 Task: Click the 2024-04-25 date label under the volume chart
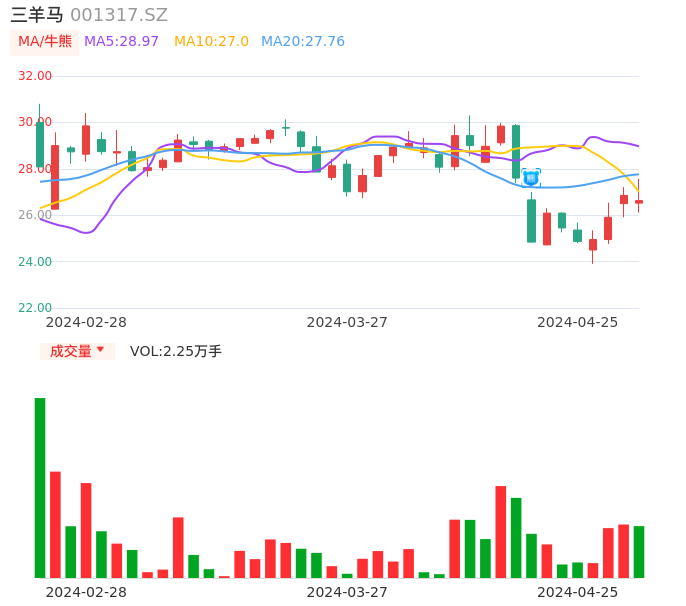tap(577, 592)
